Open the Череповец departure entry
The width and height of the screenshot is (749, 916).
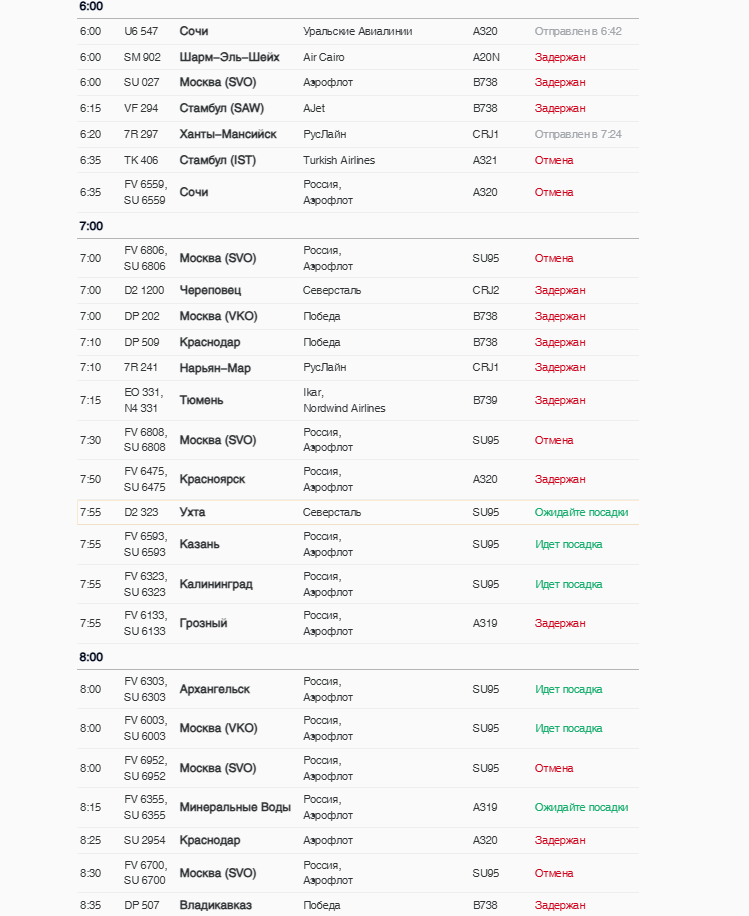tap(210, 290)
